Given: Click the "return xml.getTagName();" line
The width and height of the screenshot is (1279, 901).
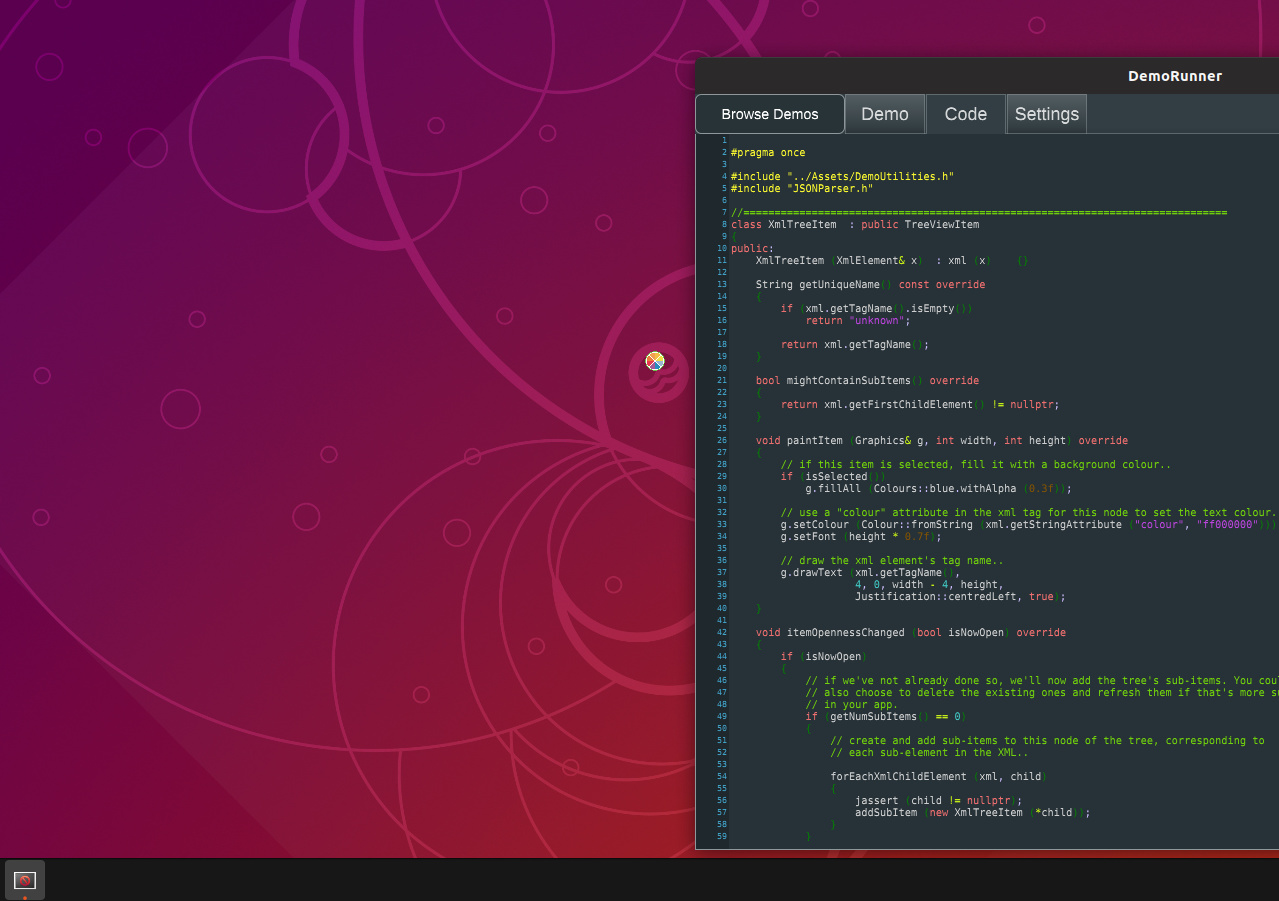Looking at the screenshot, I should (855, 344).
